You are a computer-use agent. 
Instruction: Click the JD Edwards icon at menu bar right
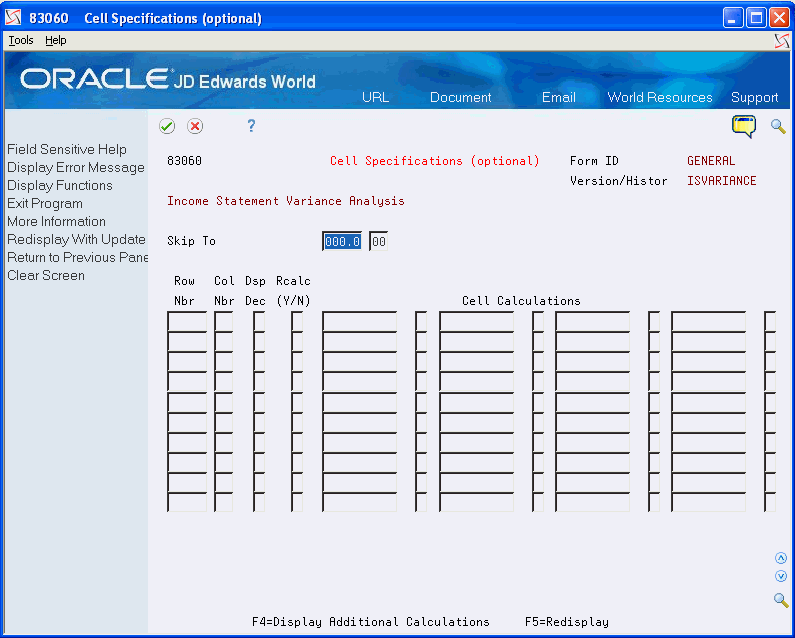tap(782, 41)
